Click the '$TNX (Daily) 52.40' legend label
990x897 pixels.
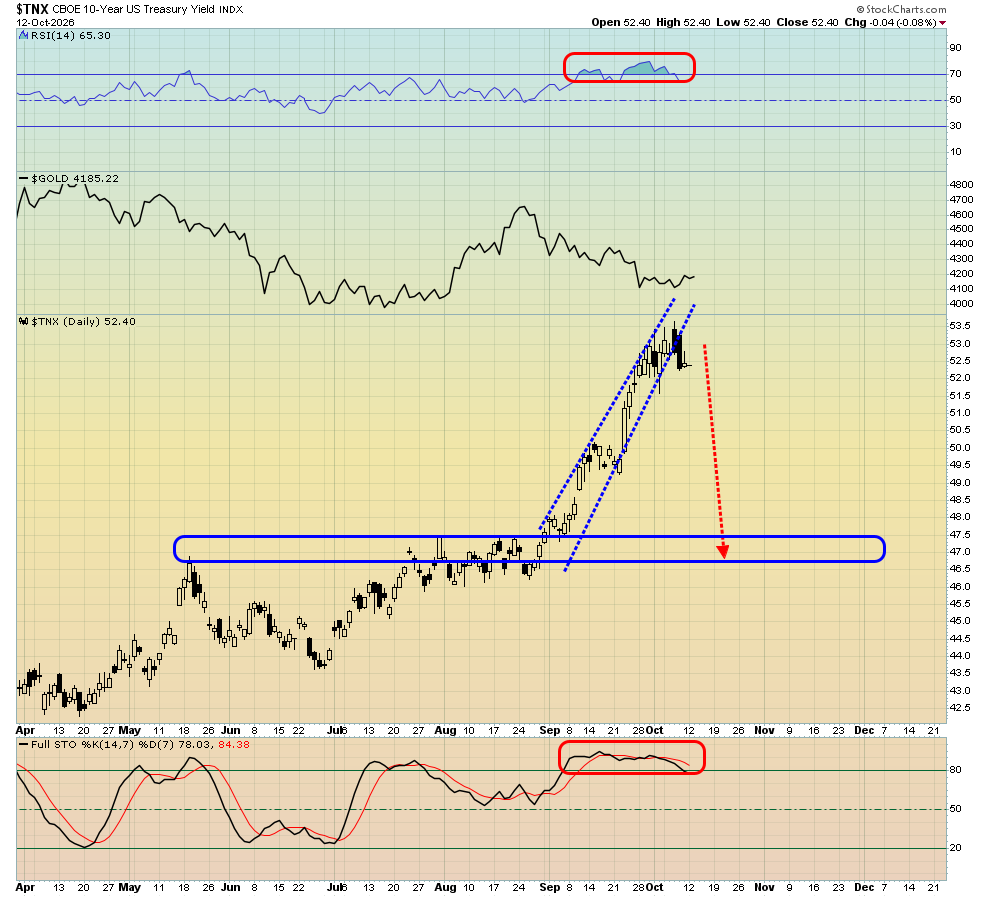(83, 321)
